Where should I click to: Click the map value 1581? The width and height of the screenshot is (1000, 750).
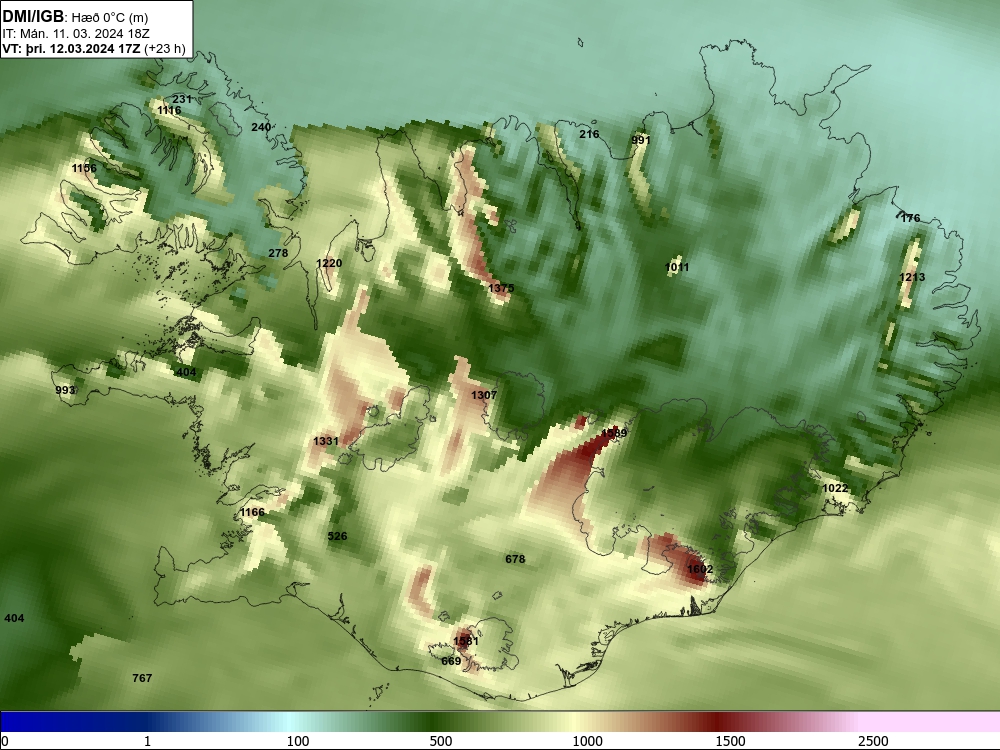[x=466, y=641]
